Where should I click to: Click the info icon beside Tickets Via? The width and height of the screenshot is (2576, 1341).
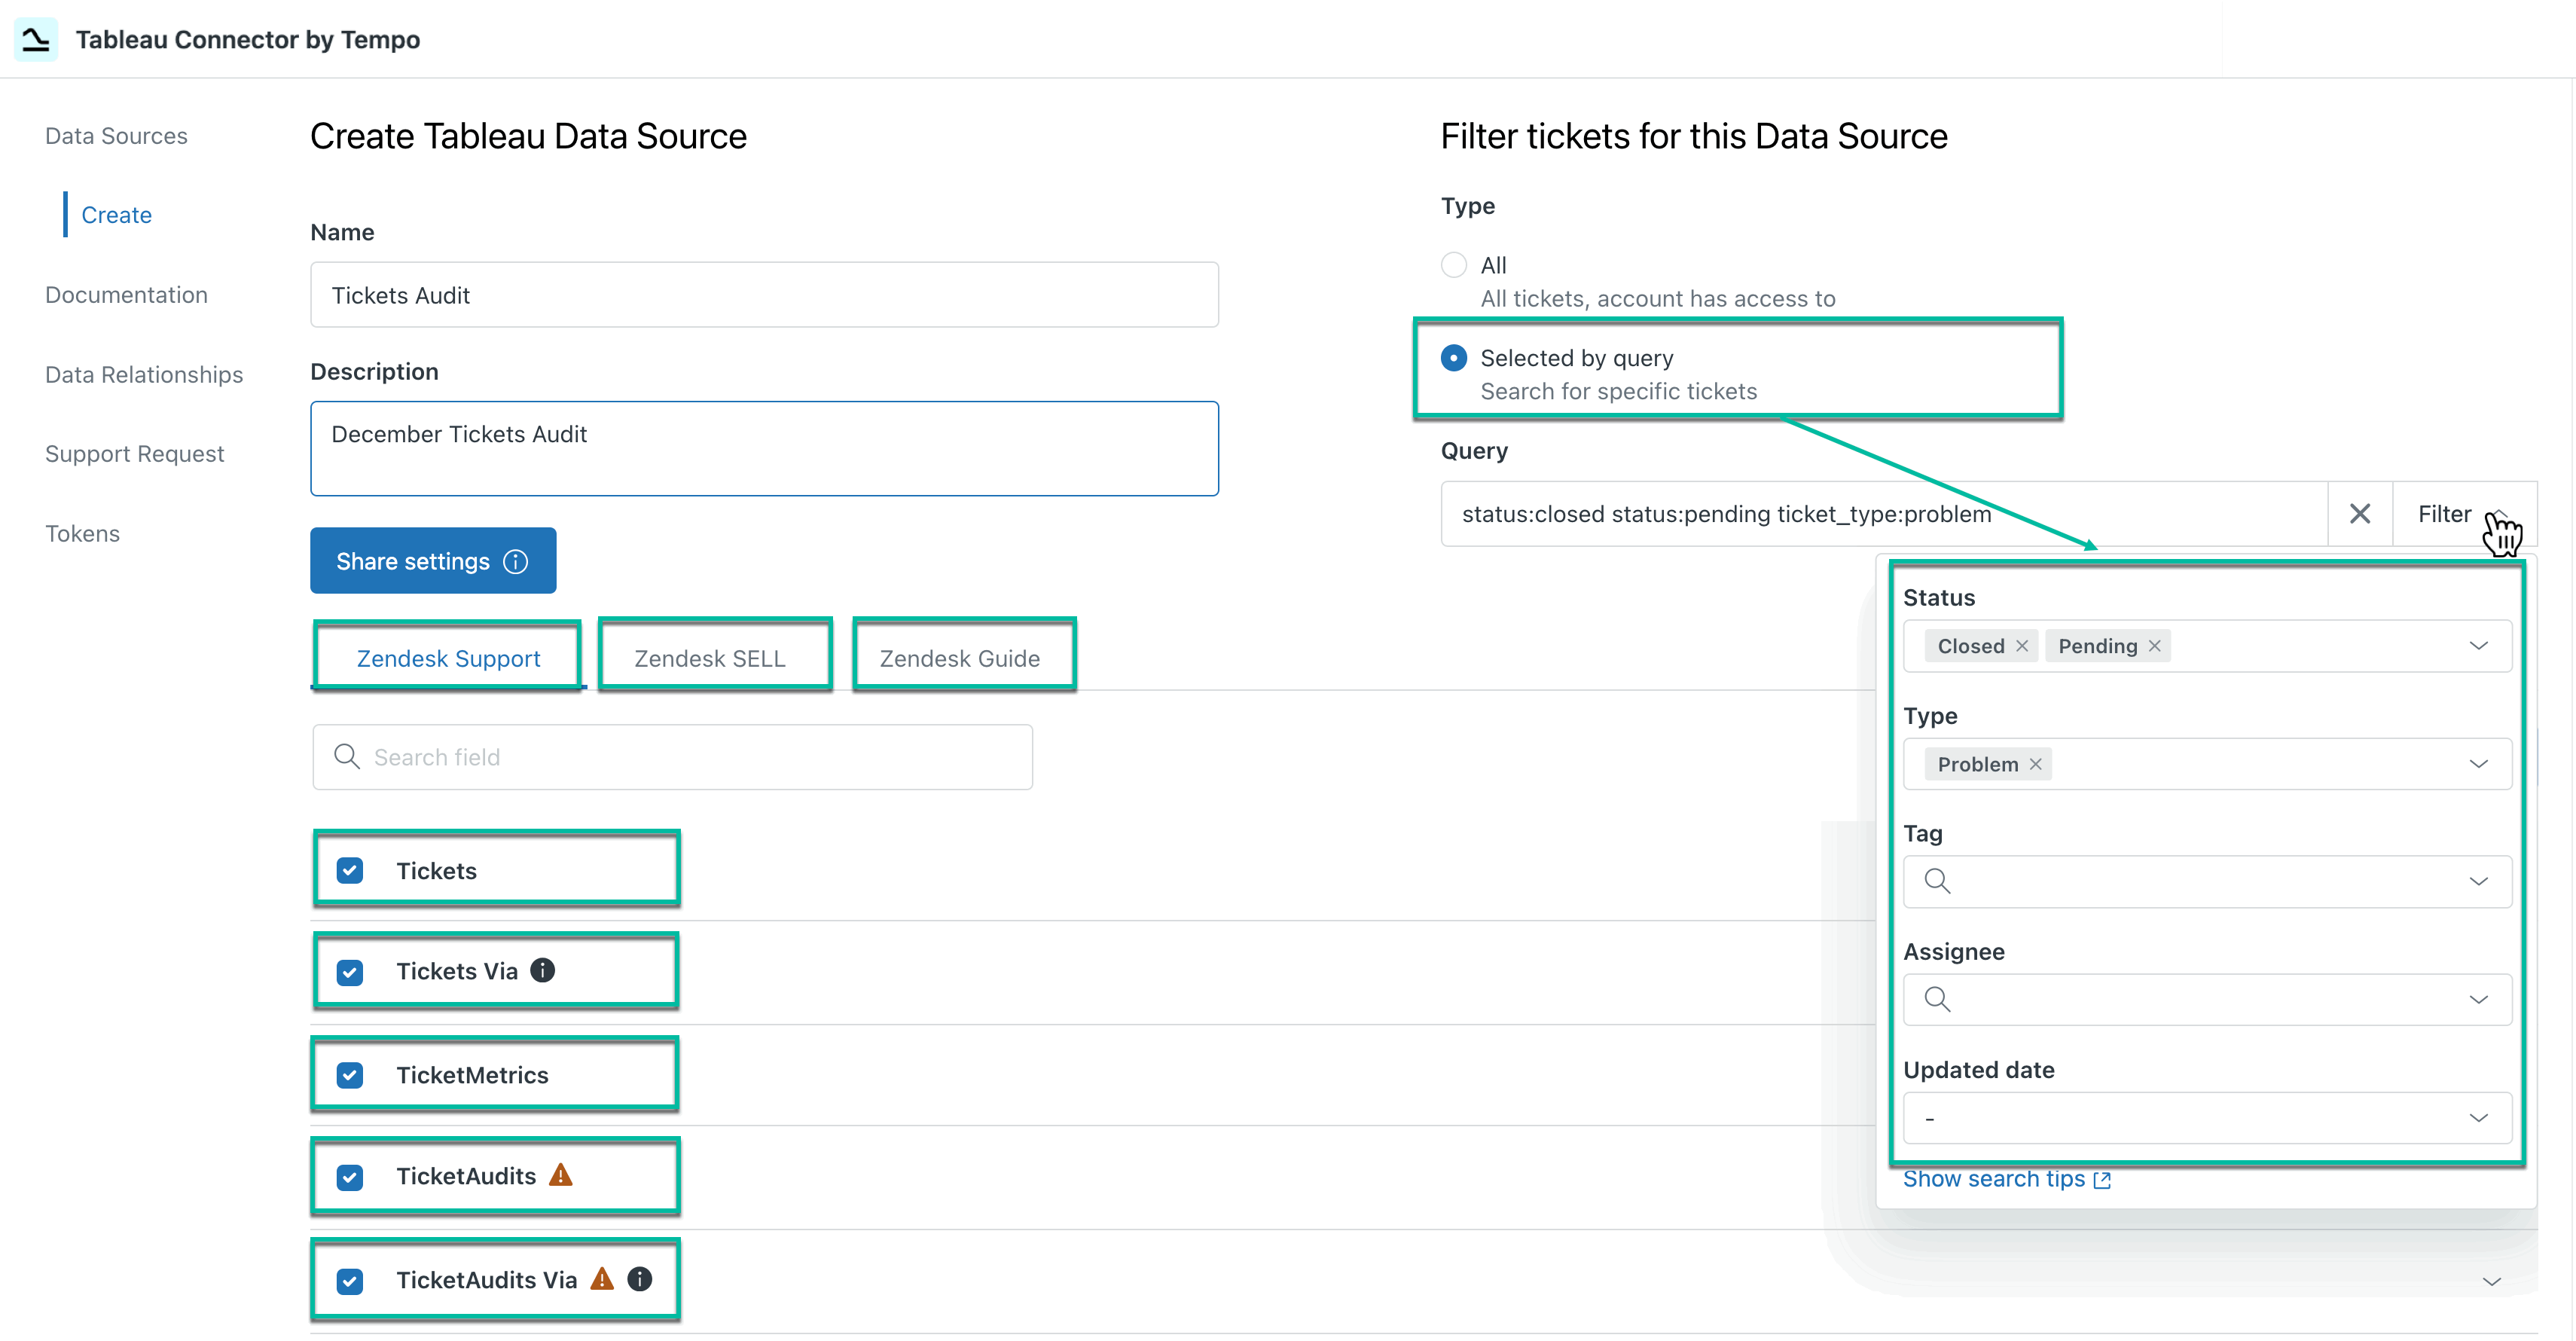click(542, 970)
